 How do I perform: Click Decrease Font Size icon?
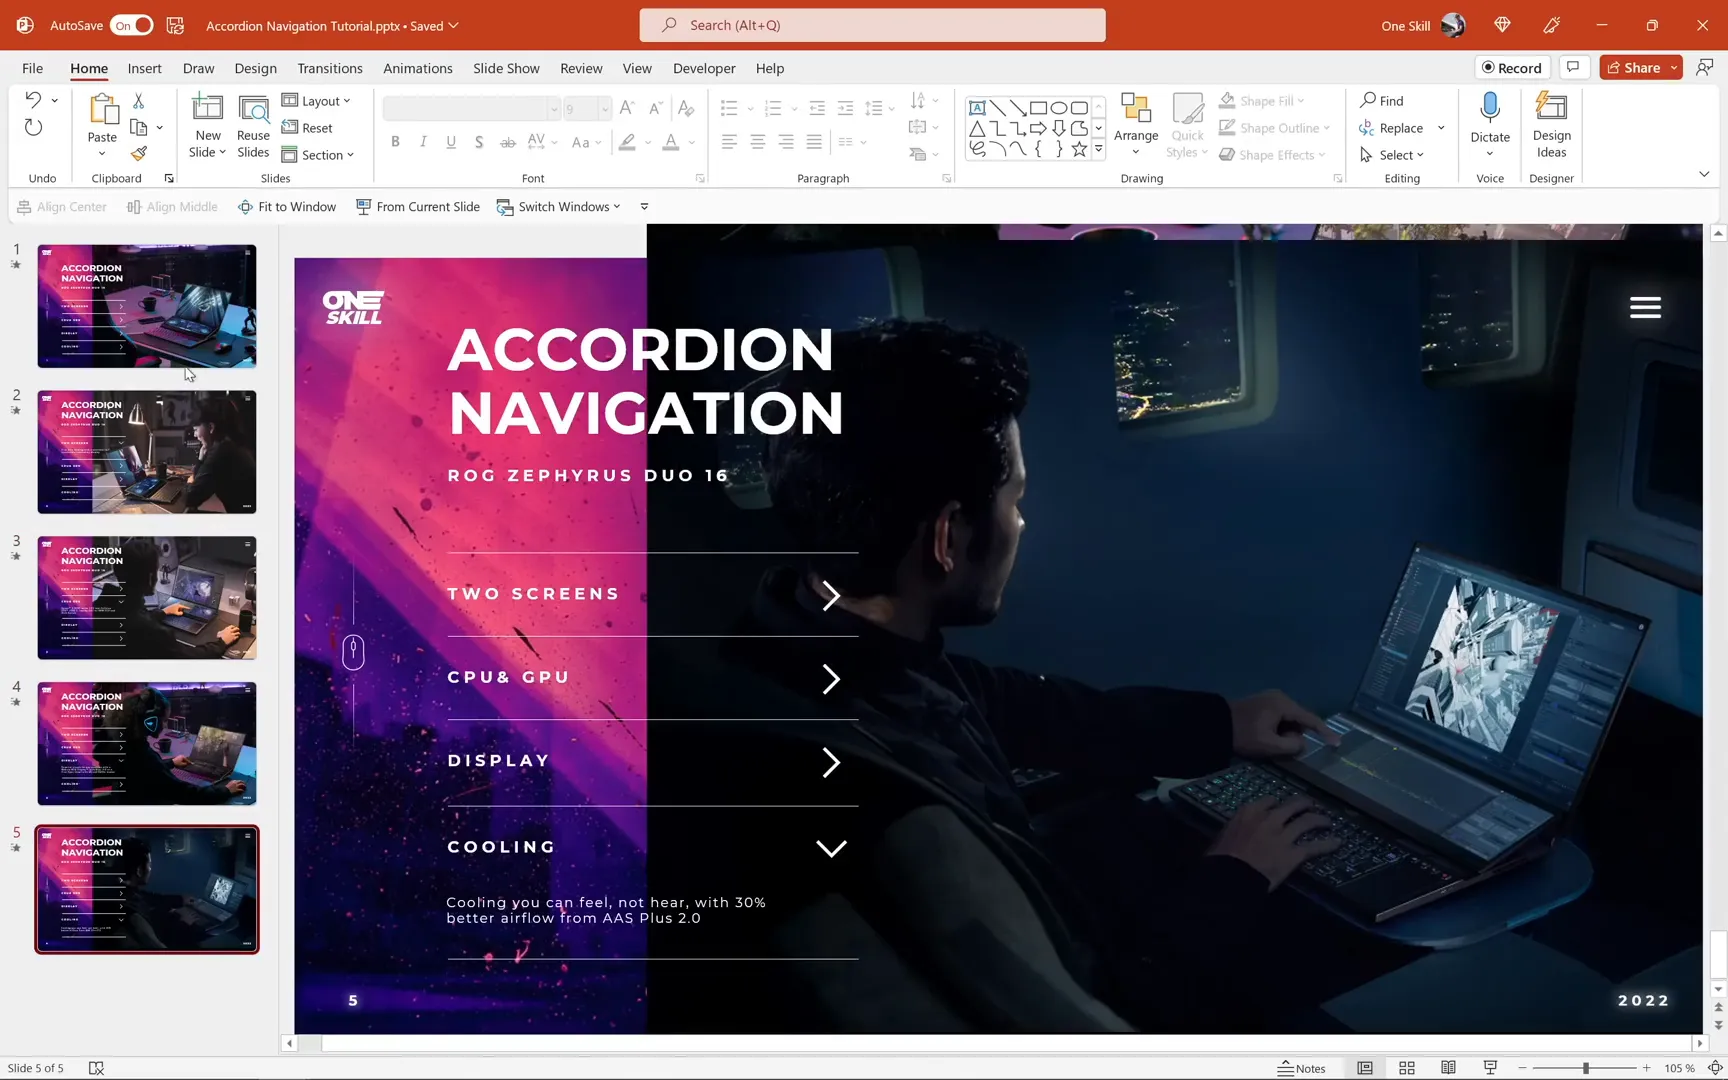click(x=656, y=108)
